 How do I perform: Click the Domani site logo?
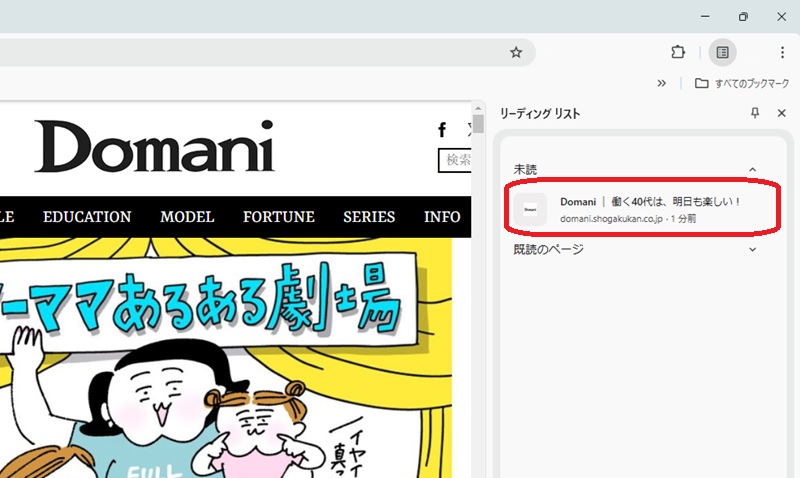155,146
